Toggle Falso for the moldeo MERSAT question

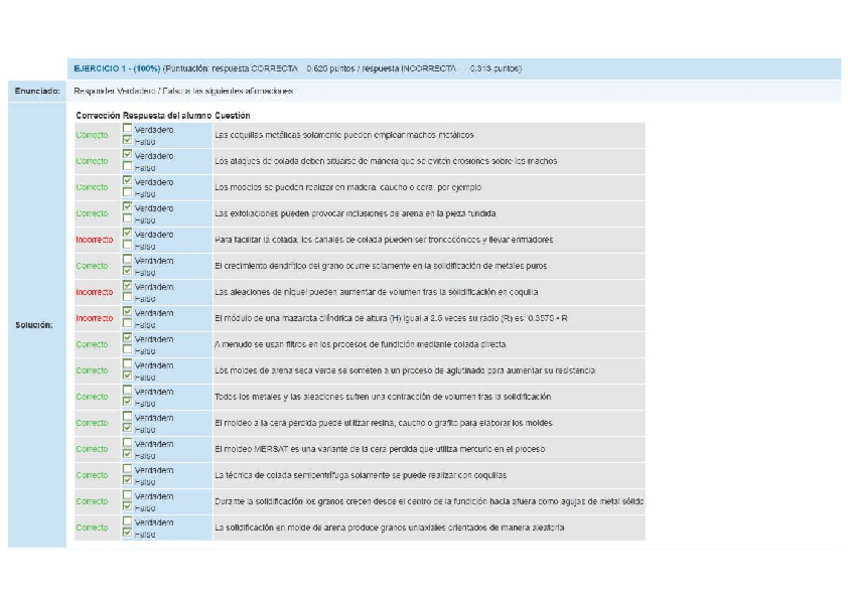pos(126,455)
